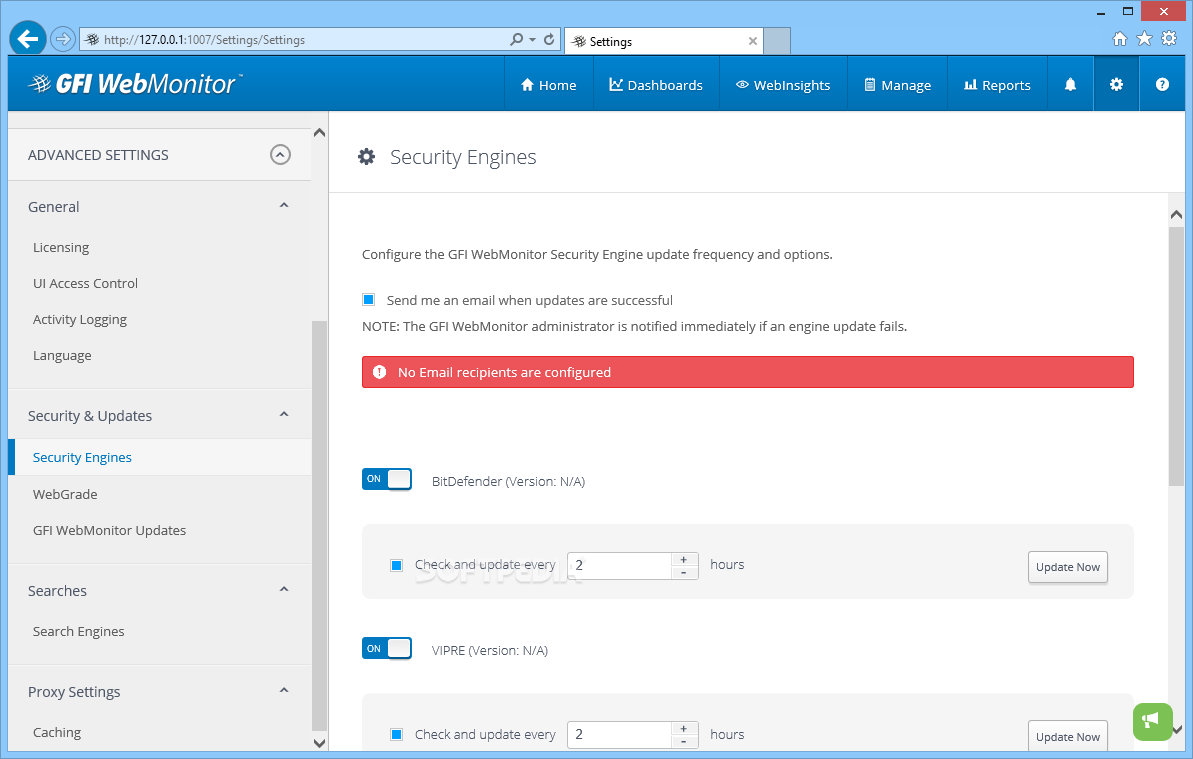Open browser favorites star icon

pos(1144,39)
